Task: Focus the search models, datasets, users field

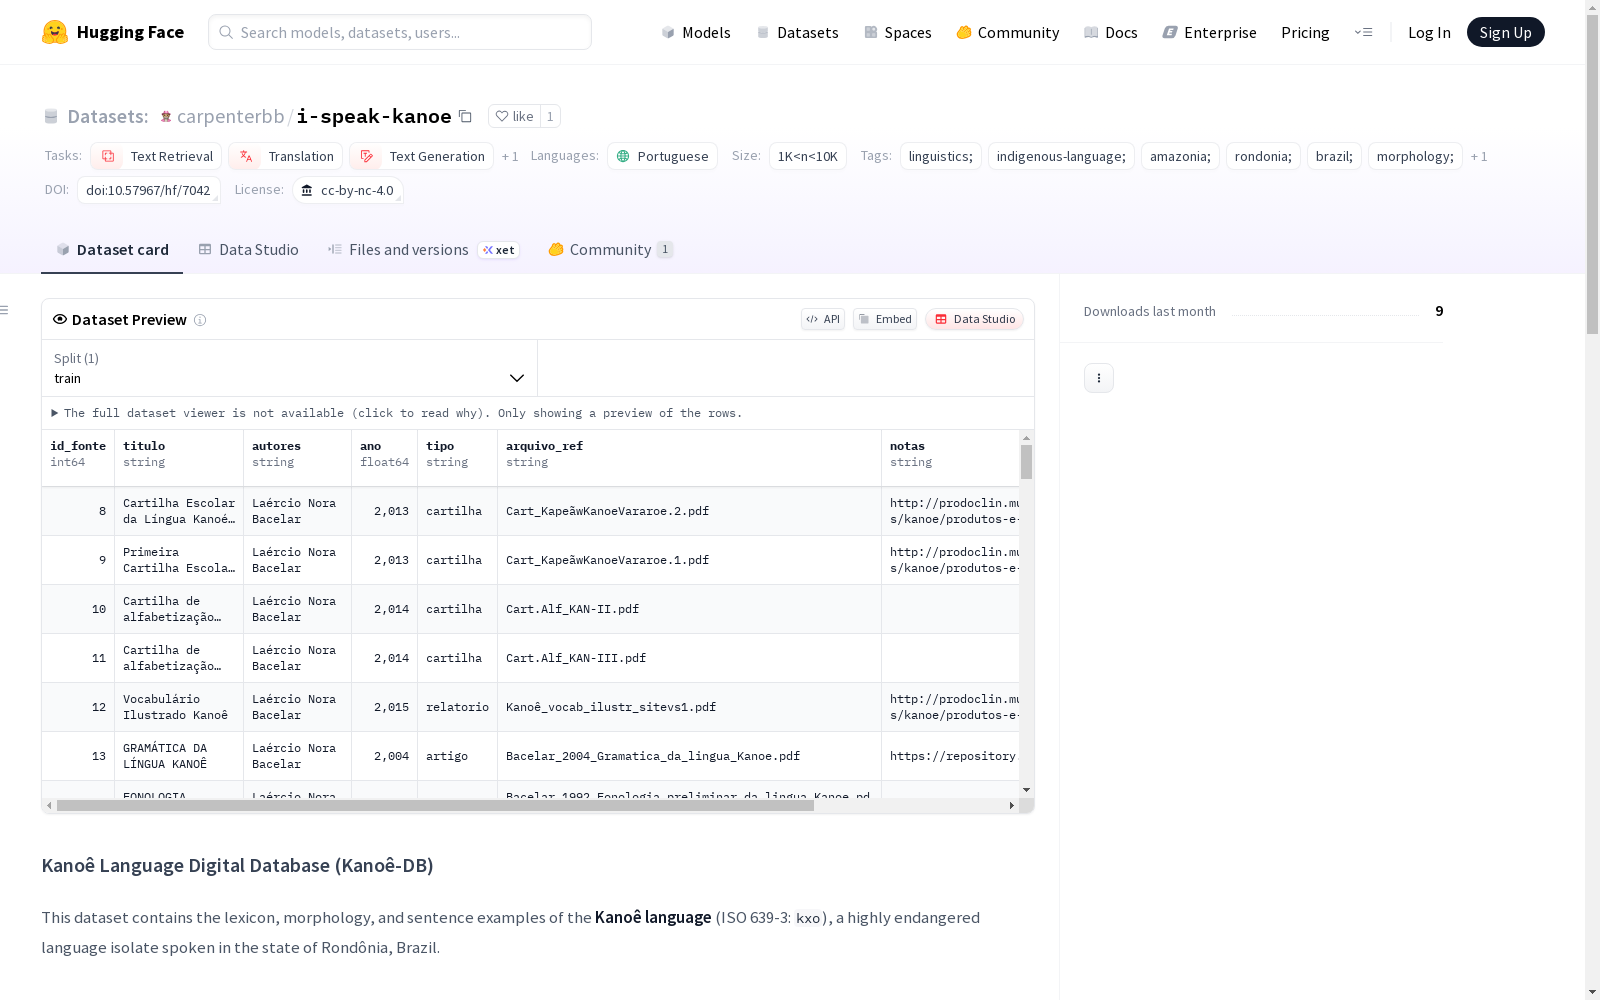Action: 400,32
